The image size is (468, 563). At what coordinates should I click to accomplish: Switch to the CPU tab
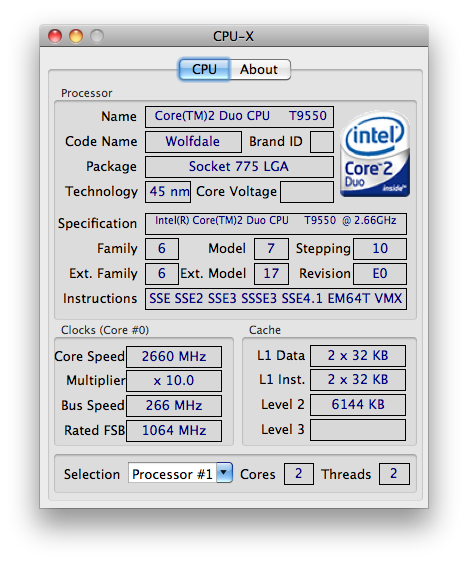(204, 69)
